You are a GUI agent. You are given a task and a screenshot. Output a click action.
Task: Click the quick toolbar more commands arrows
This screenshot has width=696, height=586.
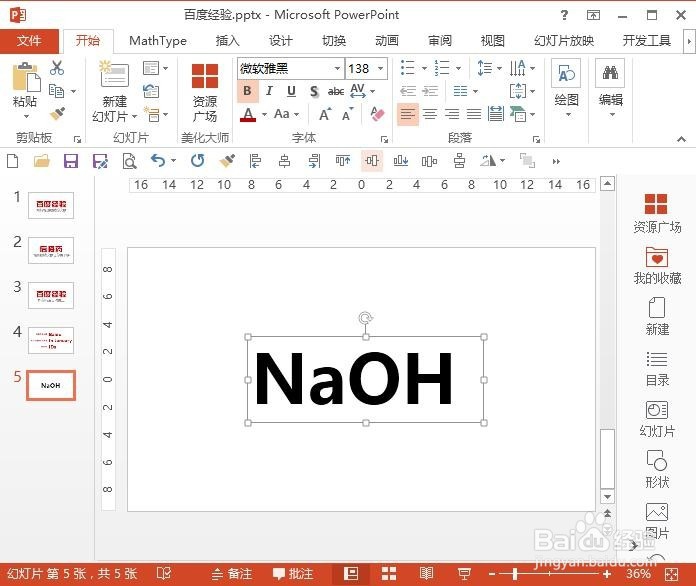coord(556,161)
